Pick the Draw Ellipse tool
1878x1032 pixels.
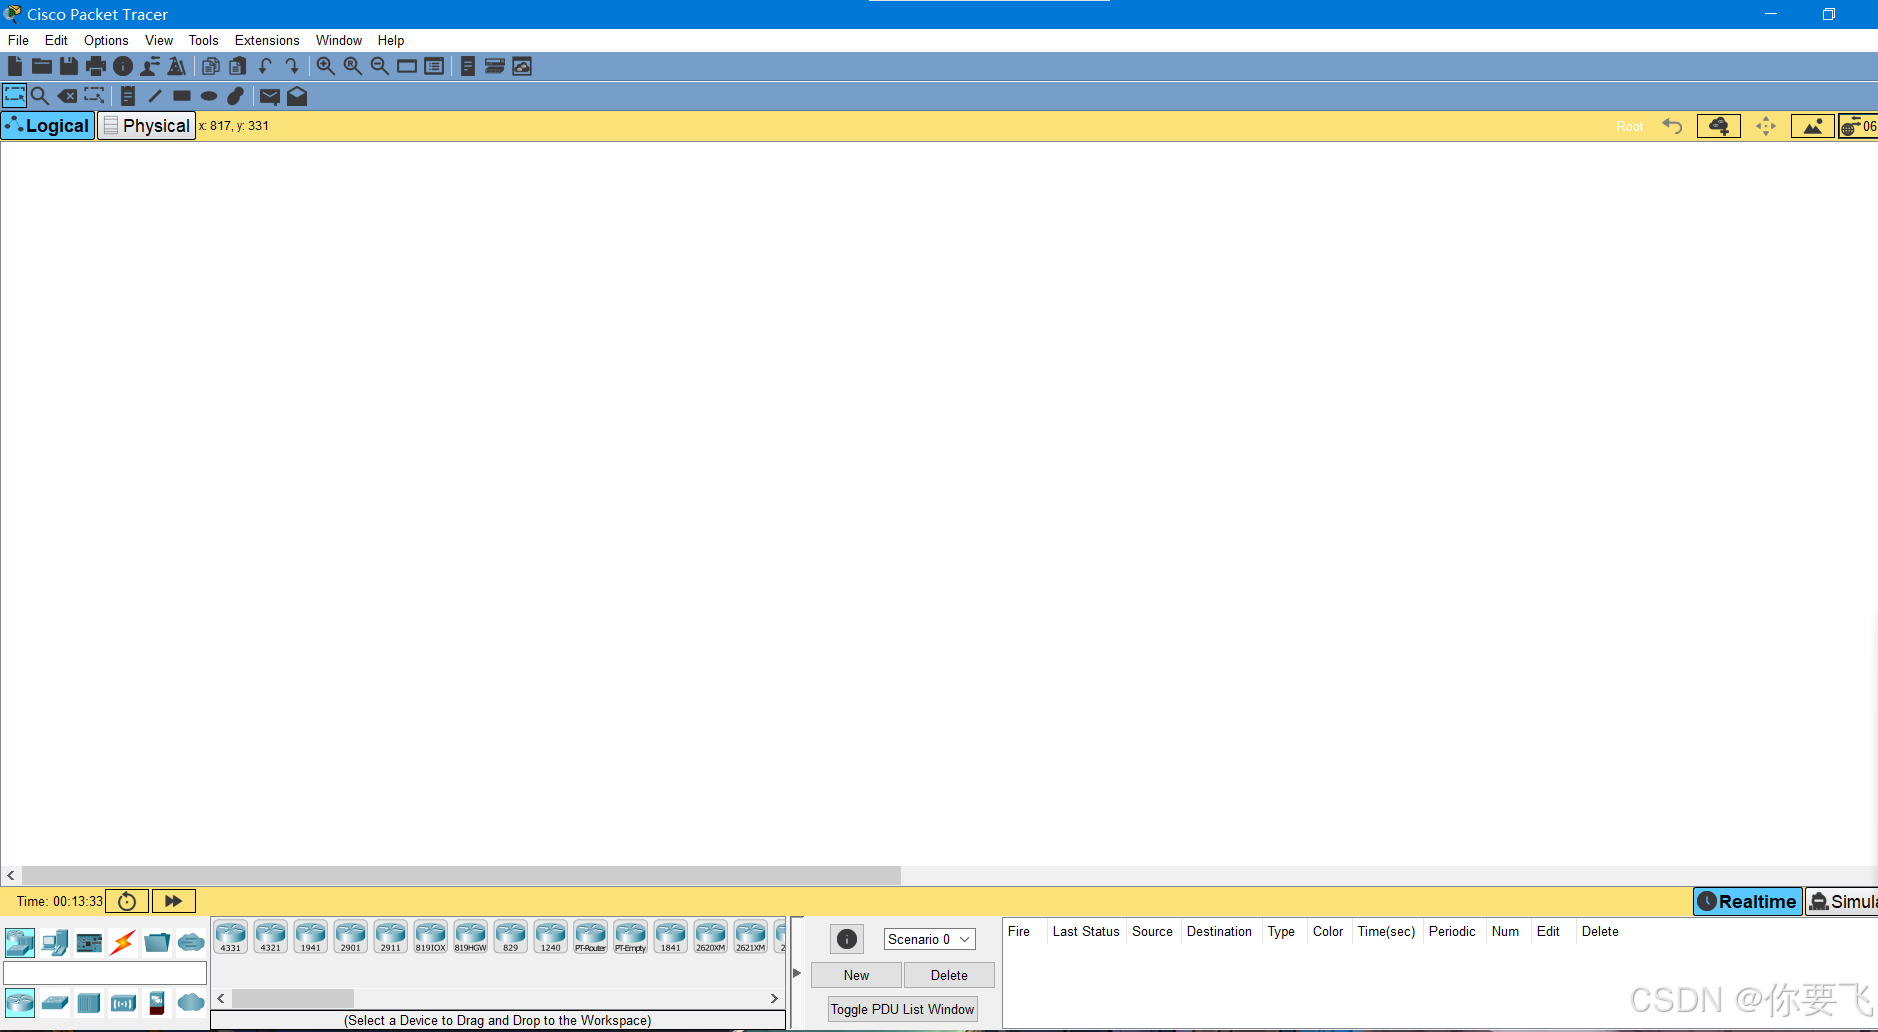click(x=209, y=96)
